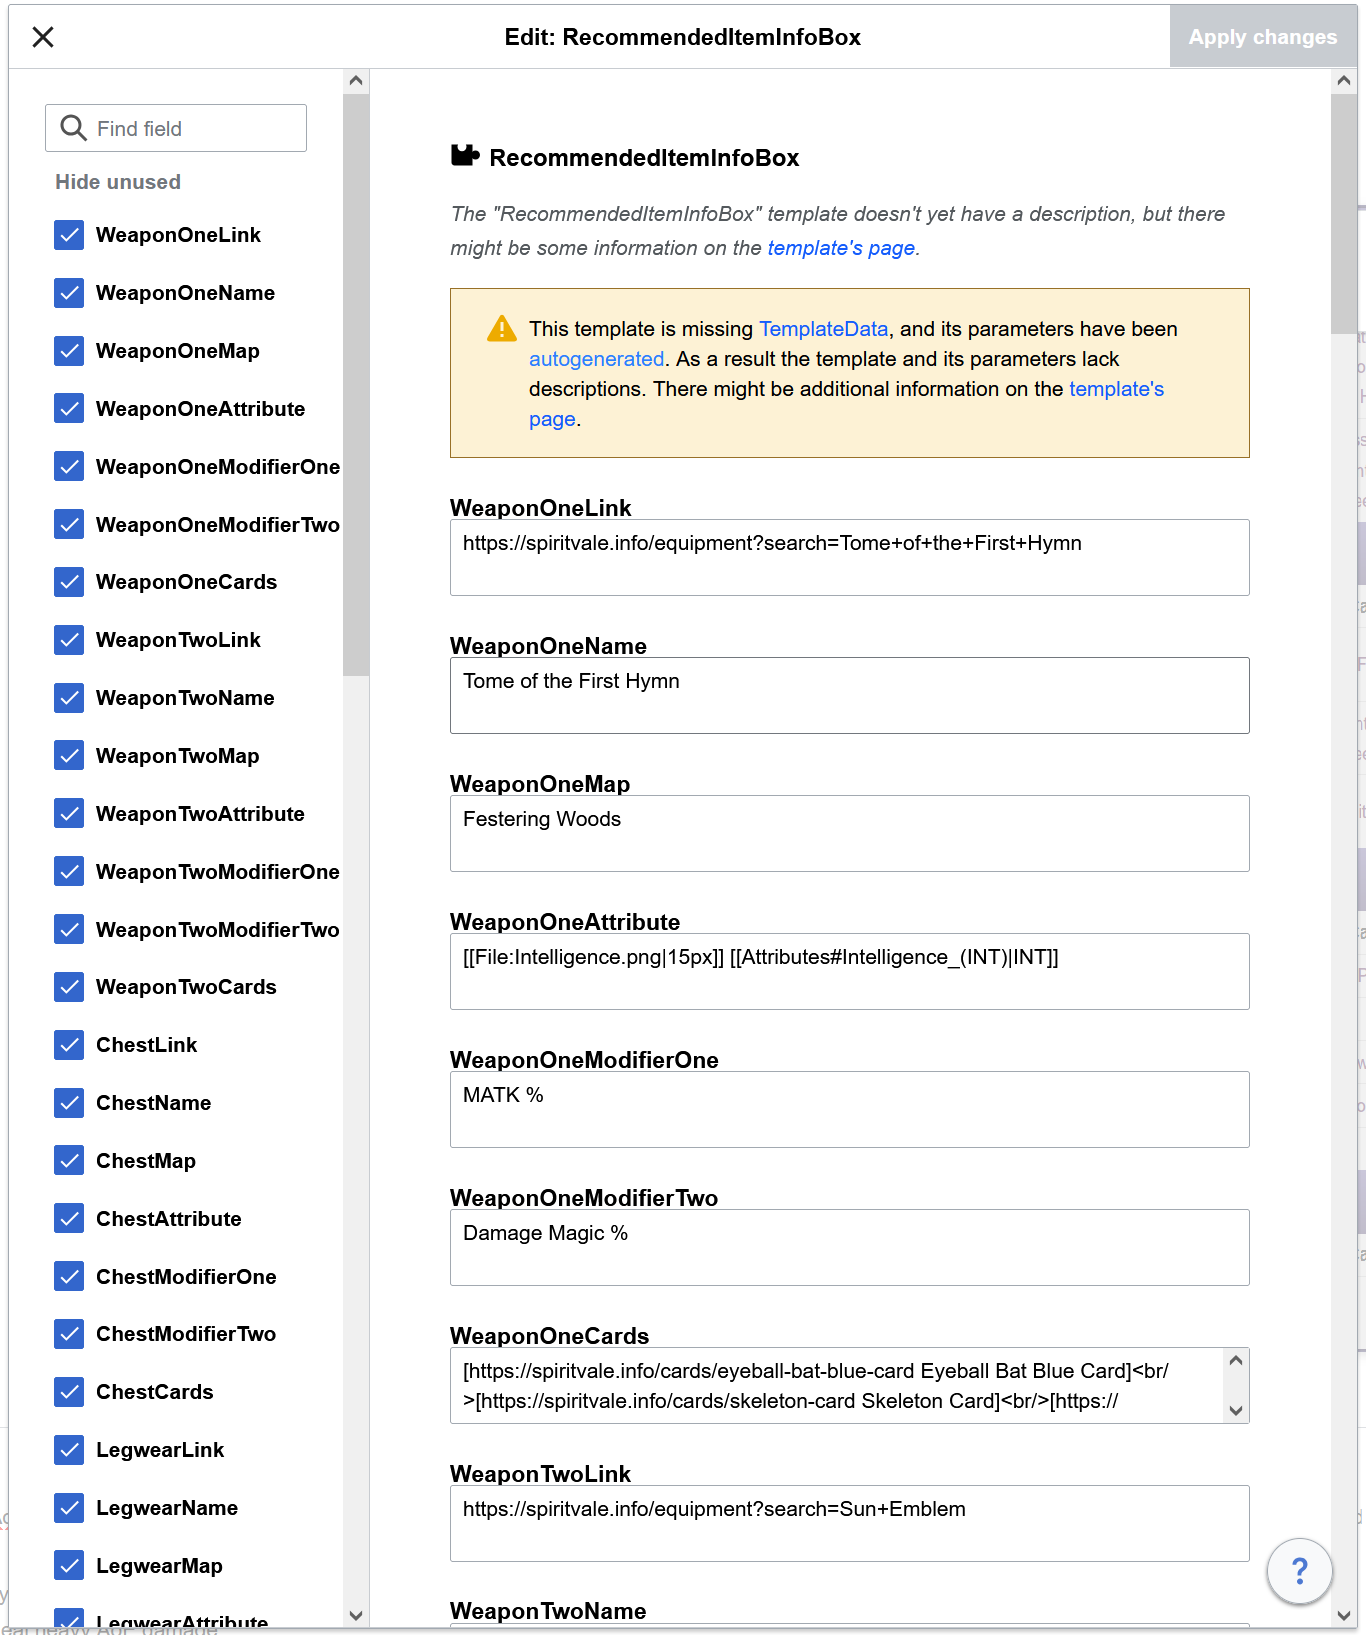Screen dimensions: 1366x1635
Task: Select ChestMap label in sidebar
Action: point(146,1161)
